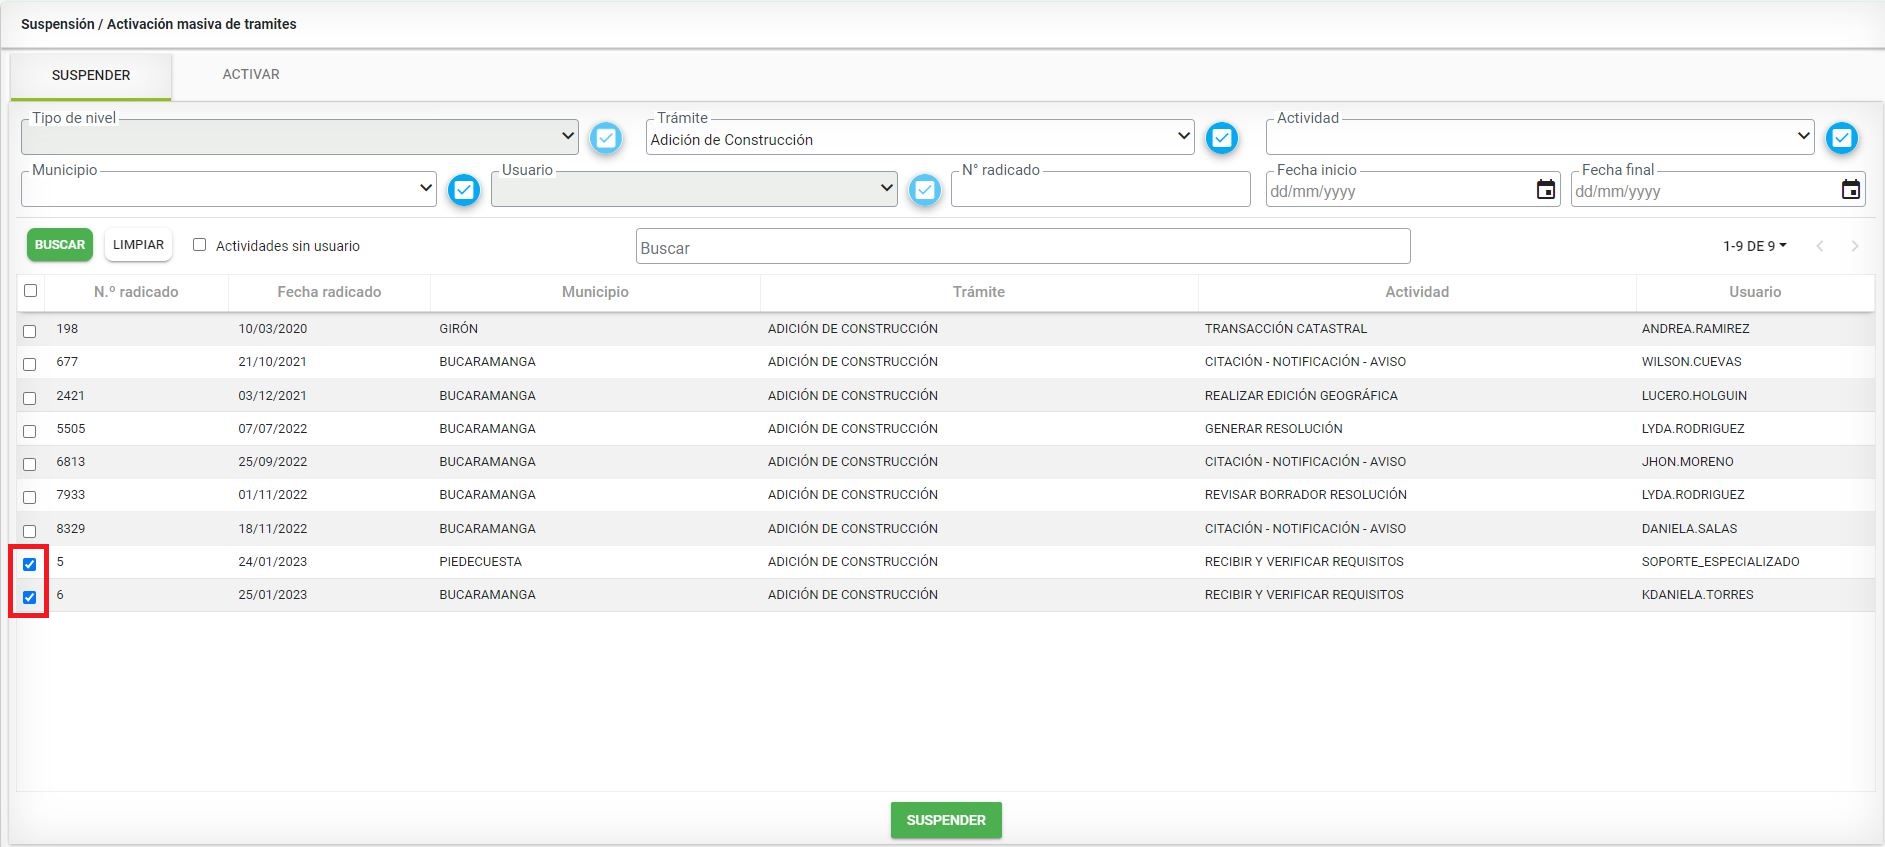This screenshot has width=1885, height=847.
Task: Toggle the select-all header checkbox
Action: coord(30,291)
